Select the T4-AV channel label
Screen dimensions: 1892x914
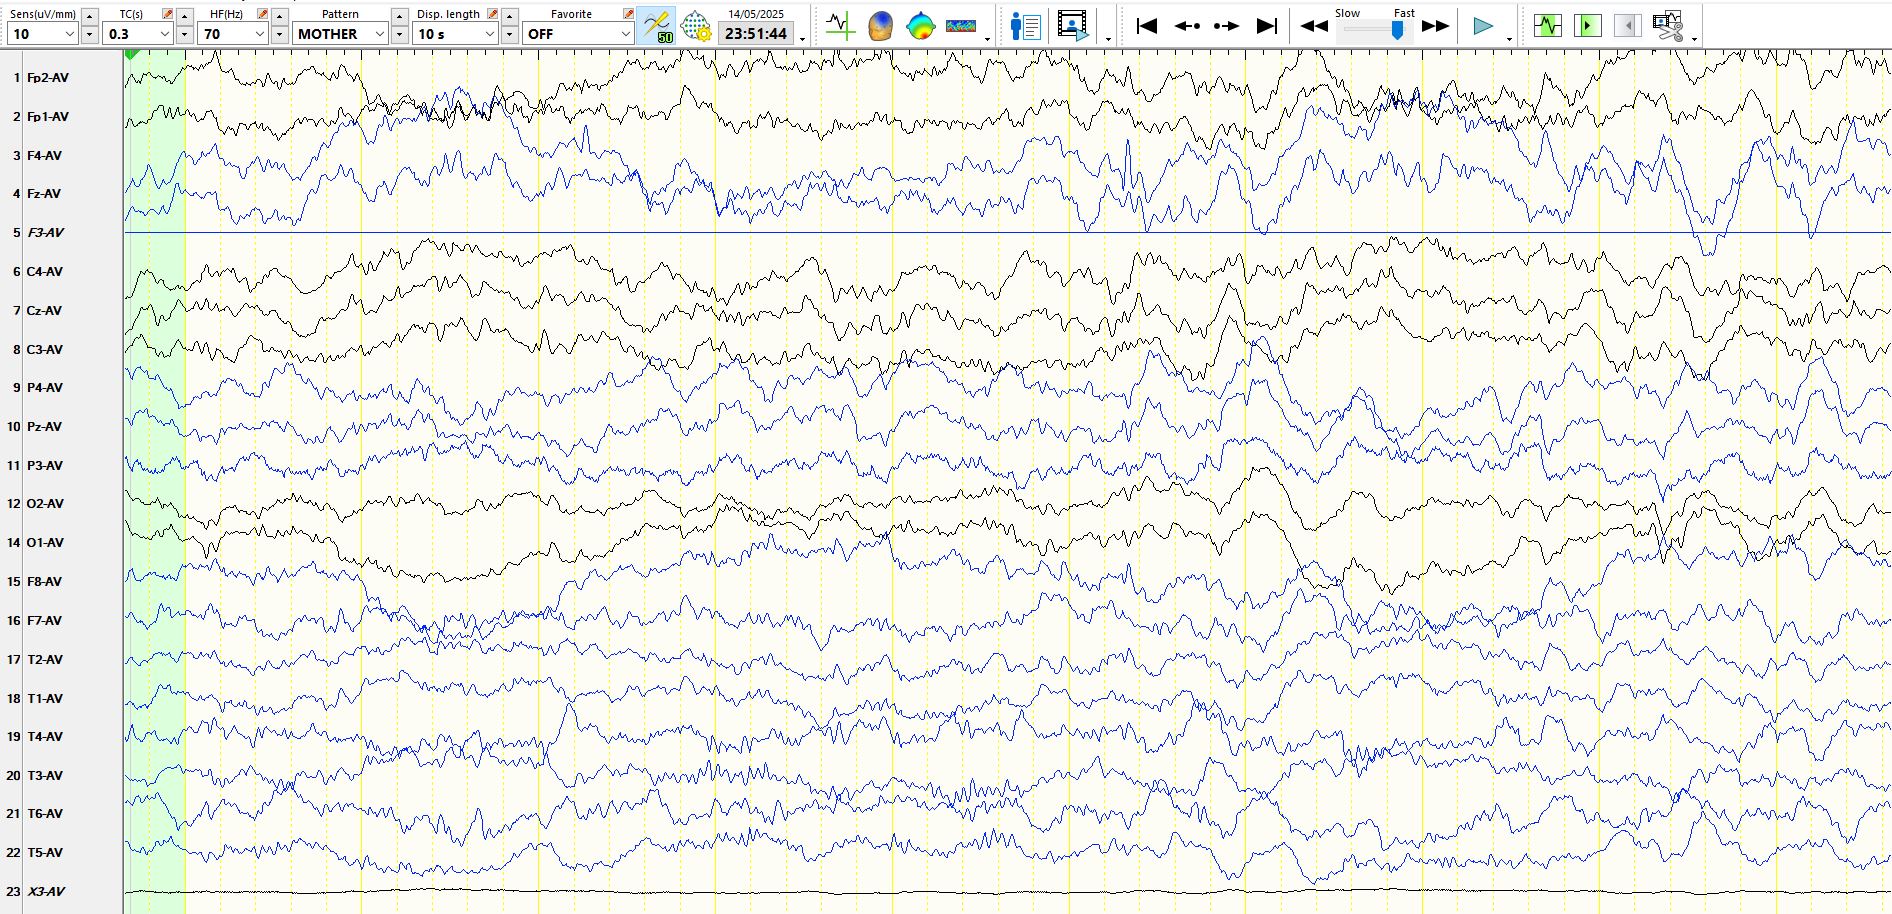point(45,737)
